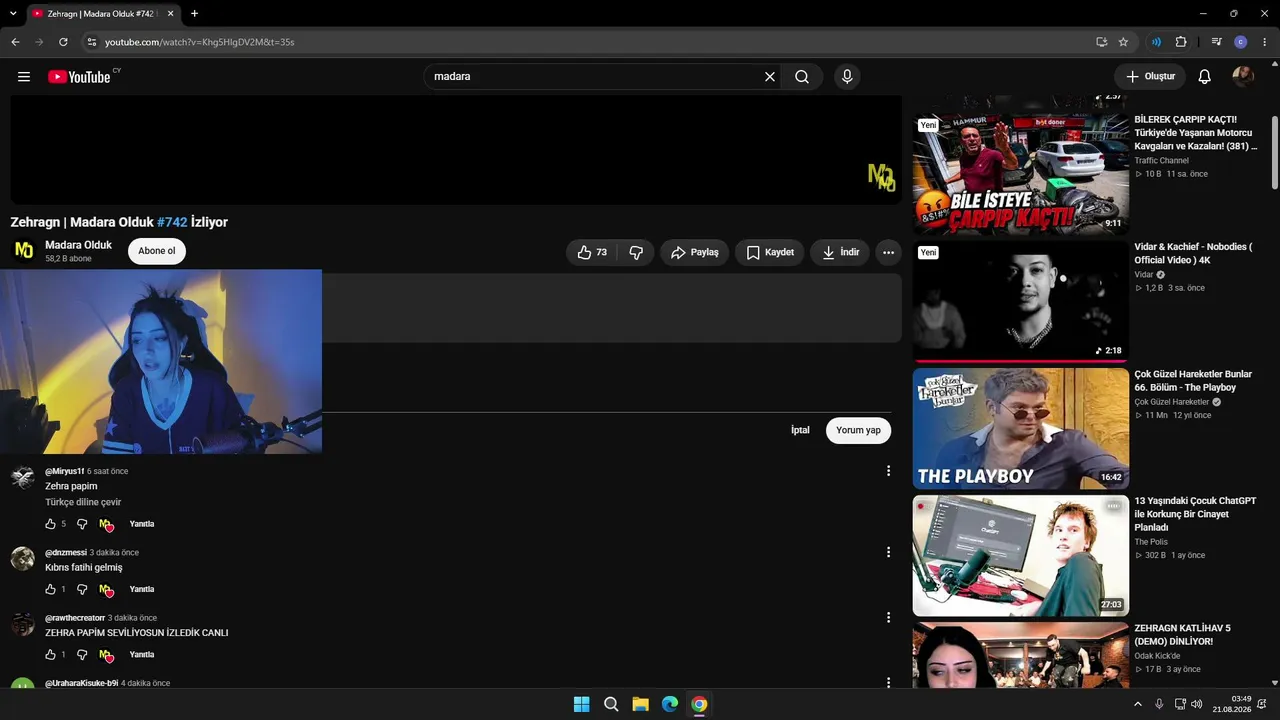Screen dimensions: 1280x720
Task: Focus the YouTube search field
Action: [596, 77]
